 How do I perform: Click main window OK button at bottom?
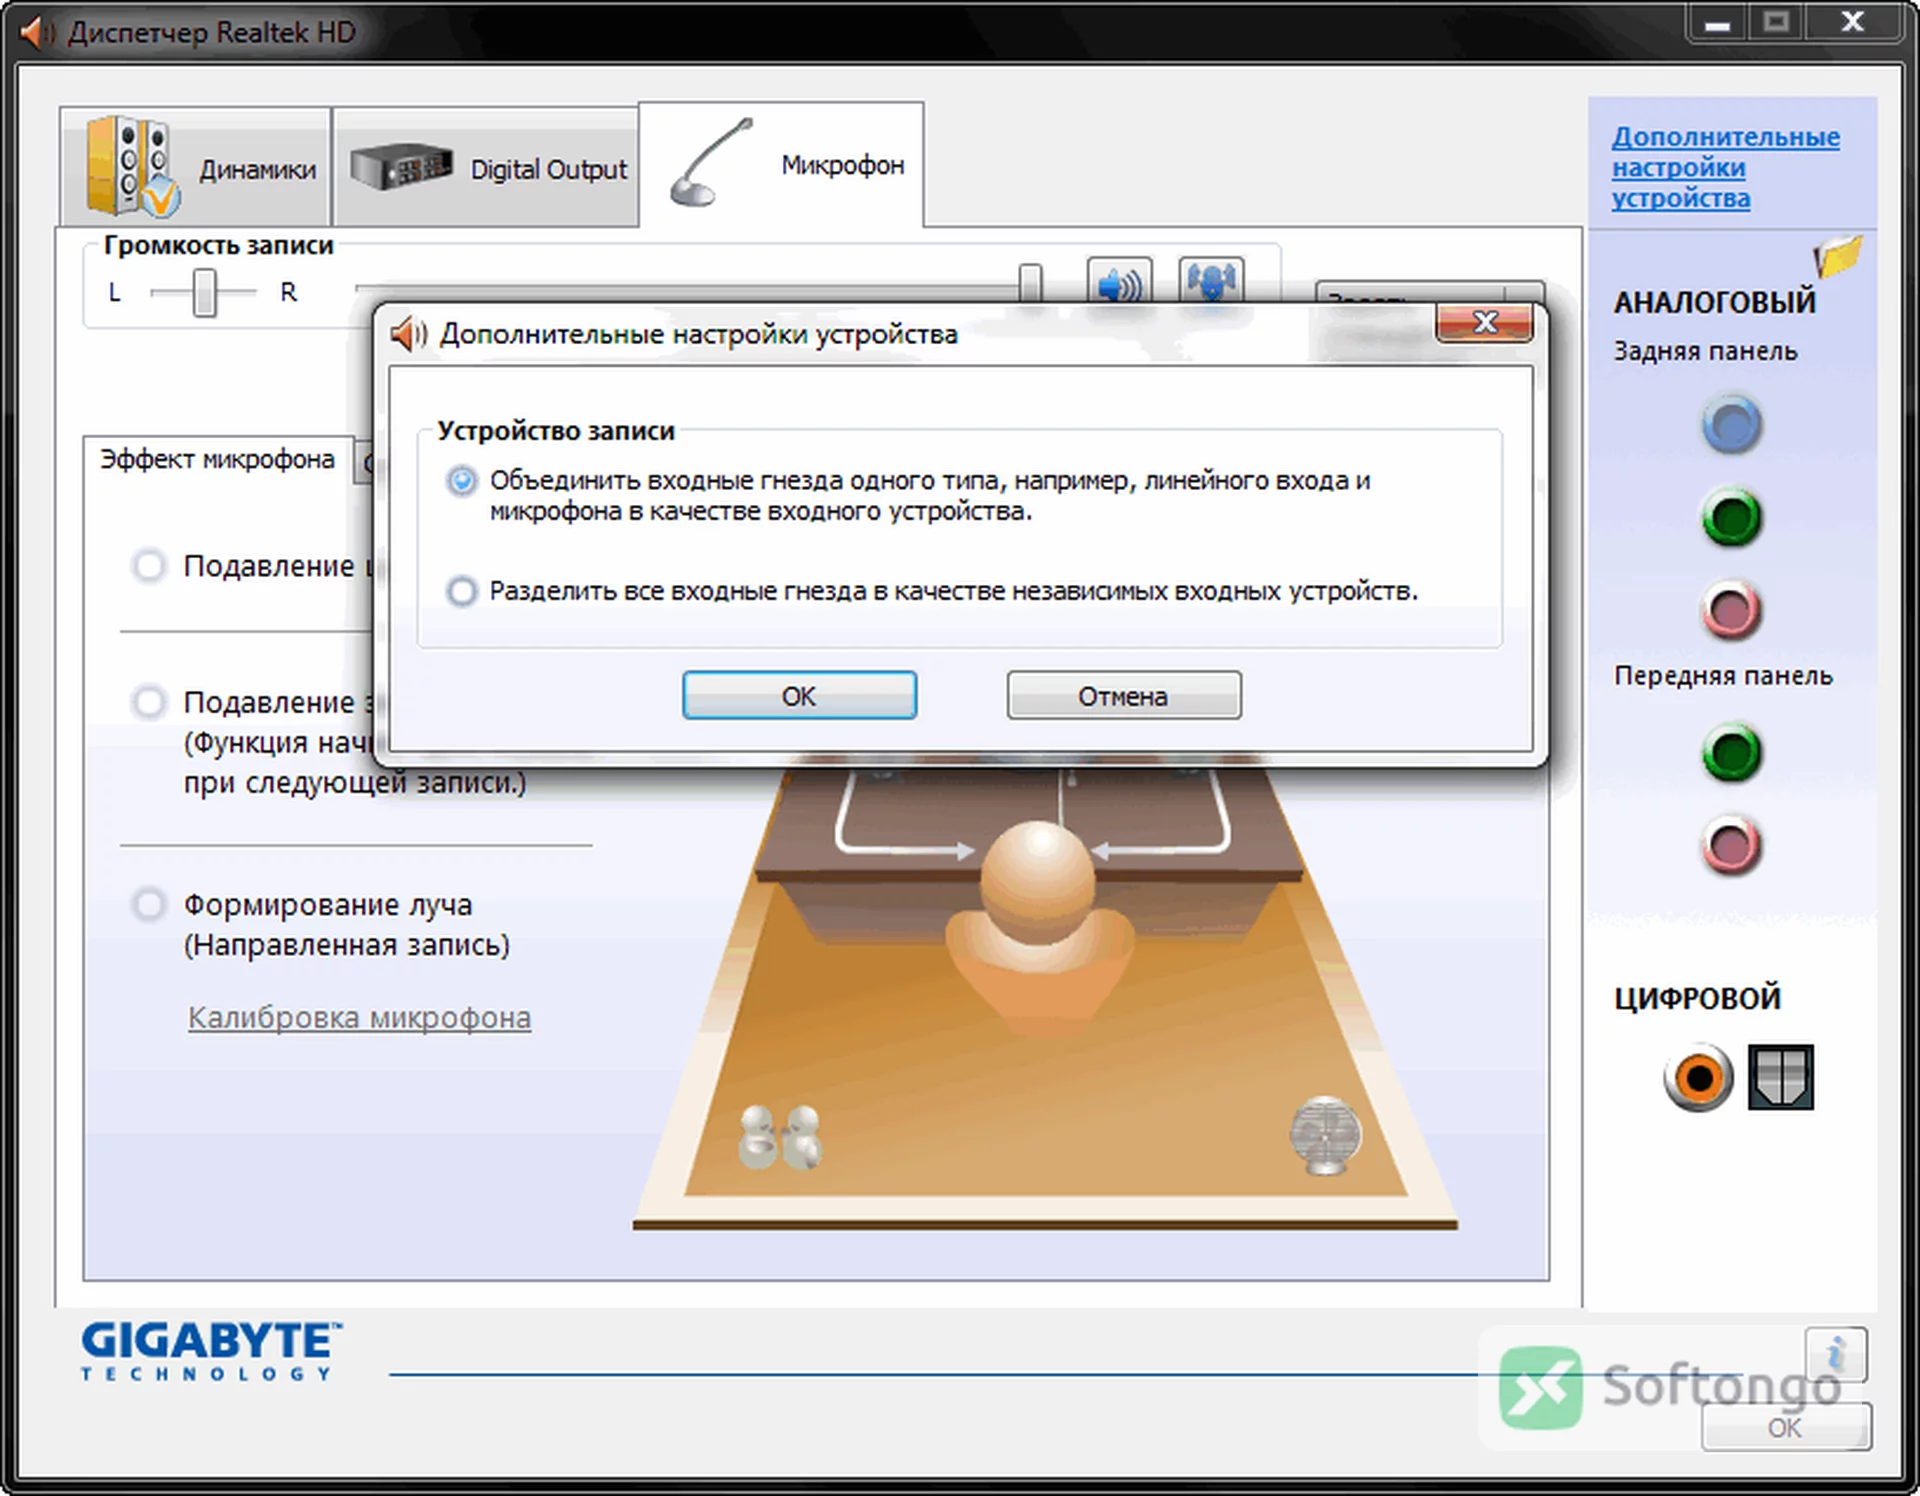coord(1785,1427)
